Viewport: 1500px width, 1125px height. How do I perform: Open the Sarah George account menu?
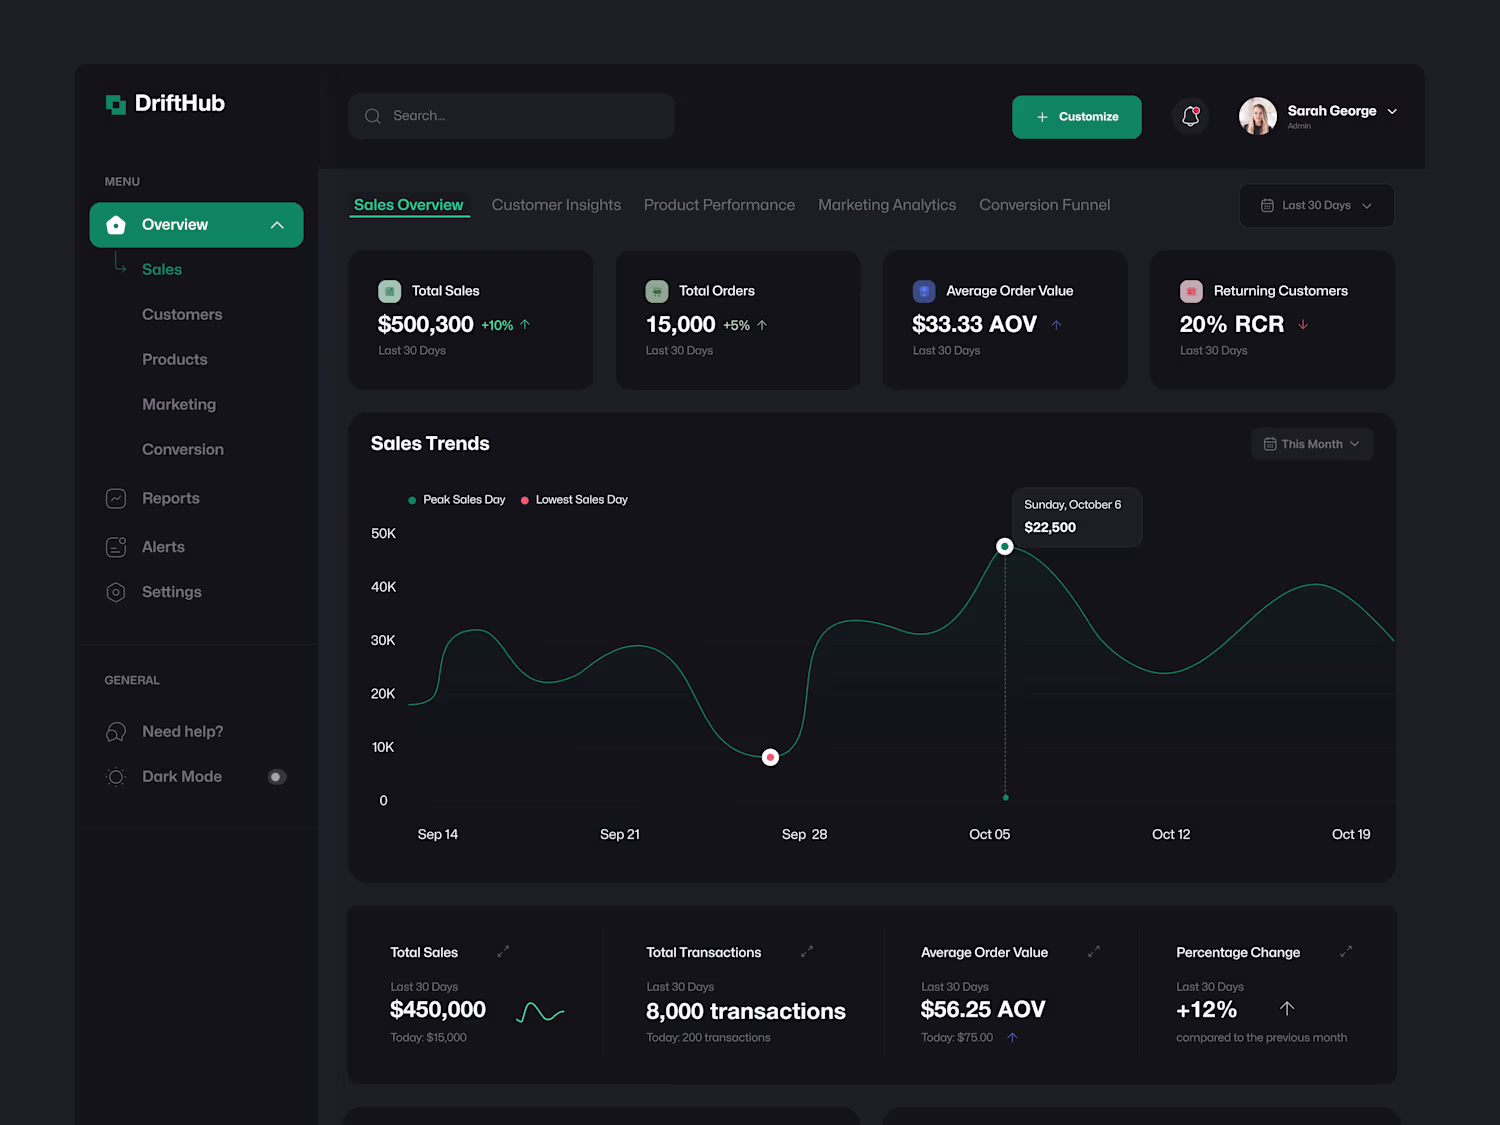1318,116
